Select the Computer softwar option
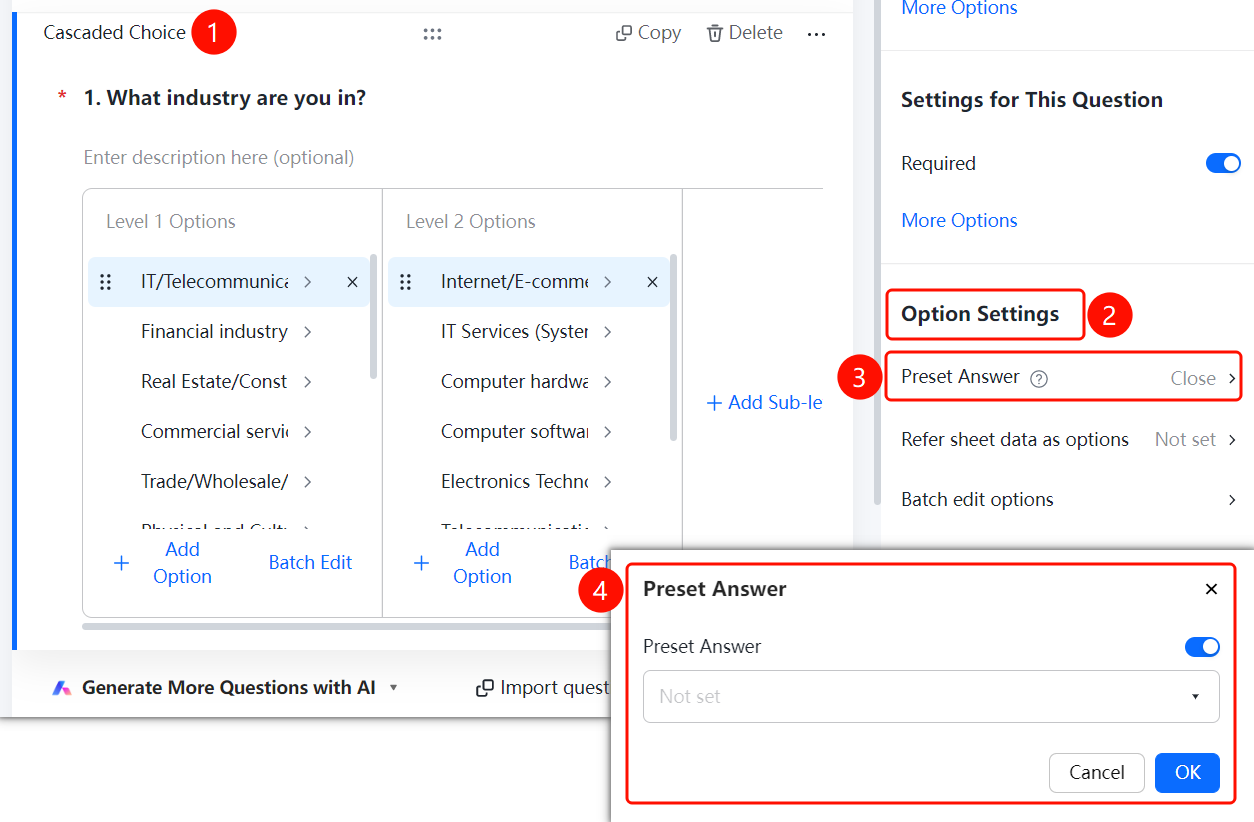Screen dimensions: 1254x822 click(514, 432)
